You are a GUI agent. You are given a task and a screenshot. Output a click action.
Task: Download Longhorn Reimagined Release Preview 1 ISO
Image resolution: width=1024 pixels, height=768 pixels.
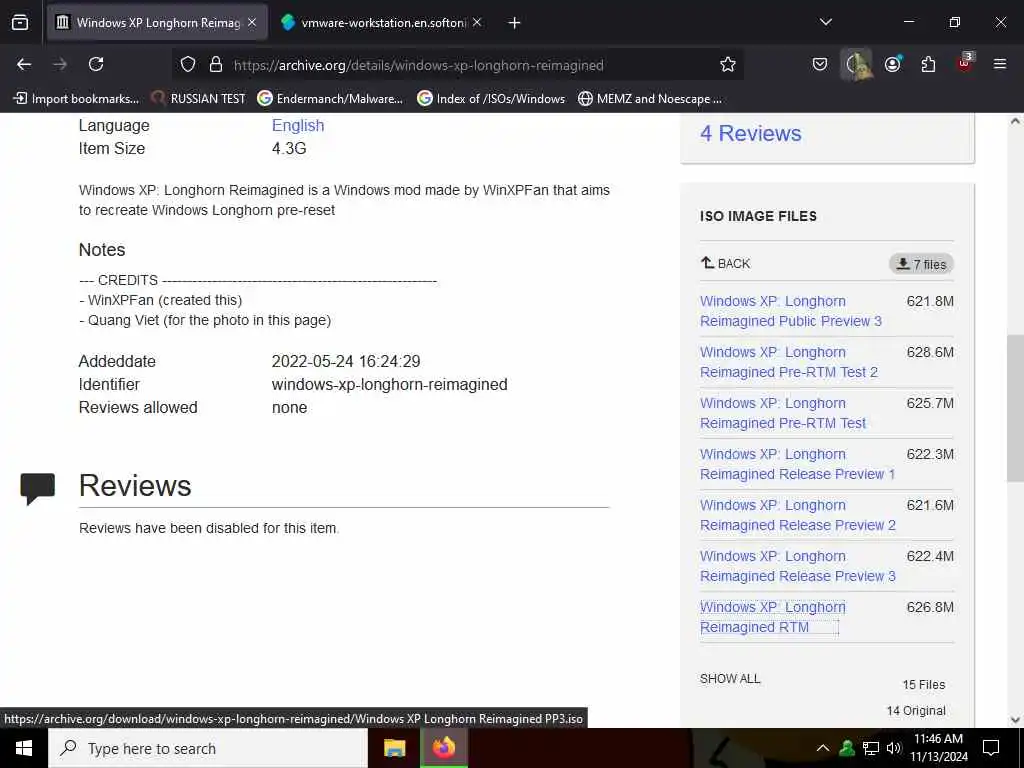coord(797,464)
